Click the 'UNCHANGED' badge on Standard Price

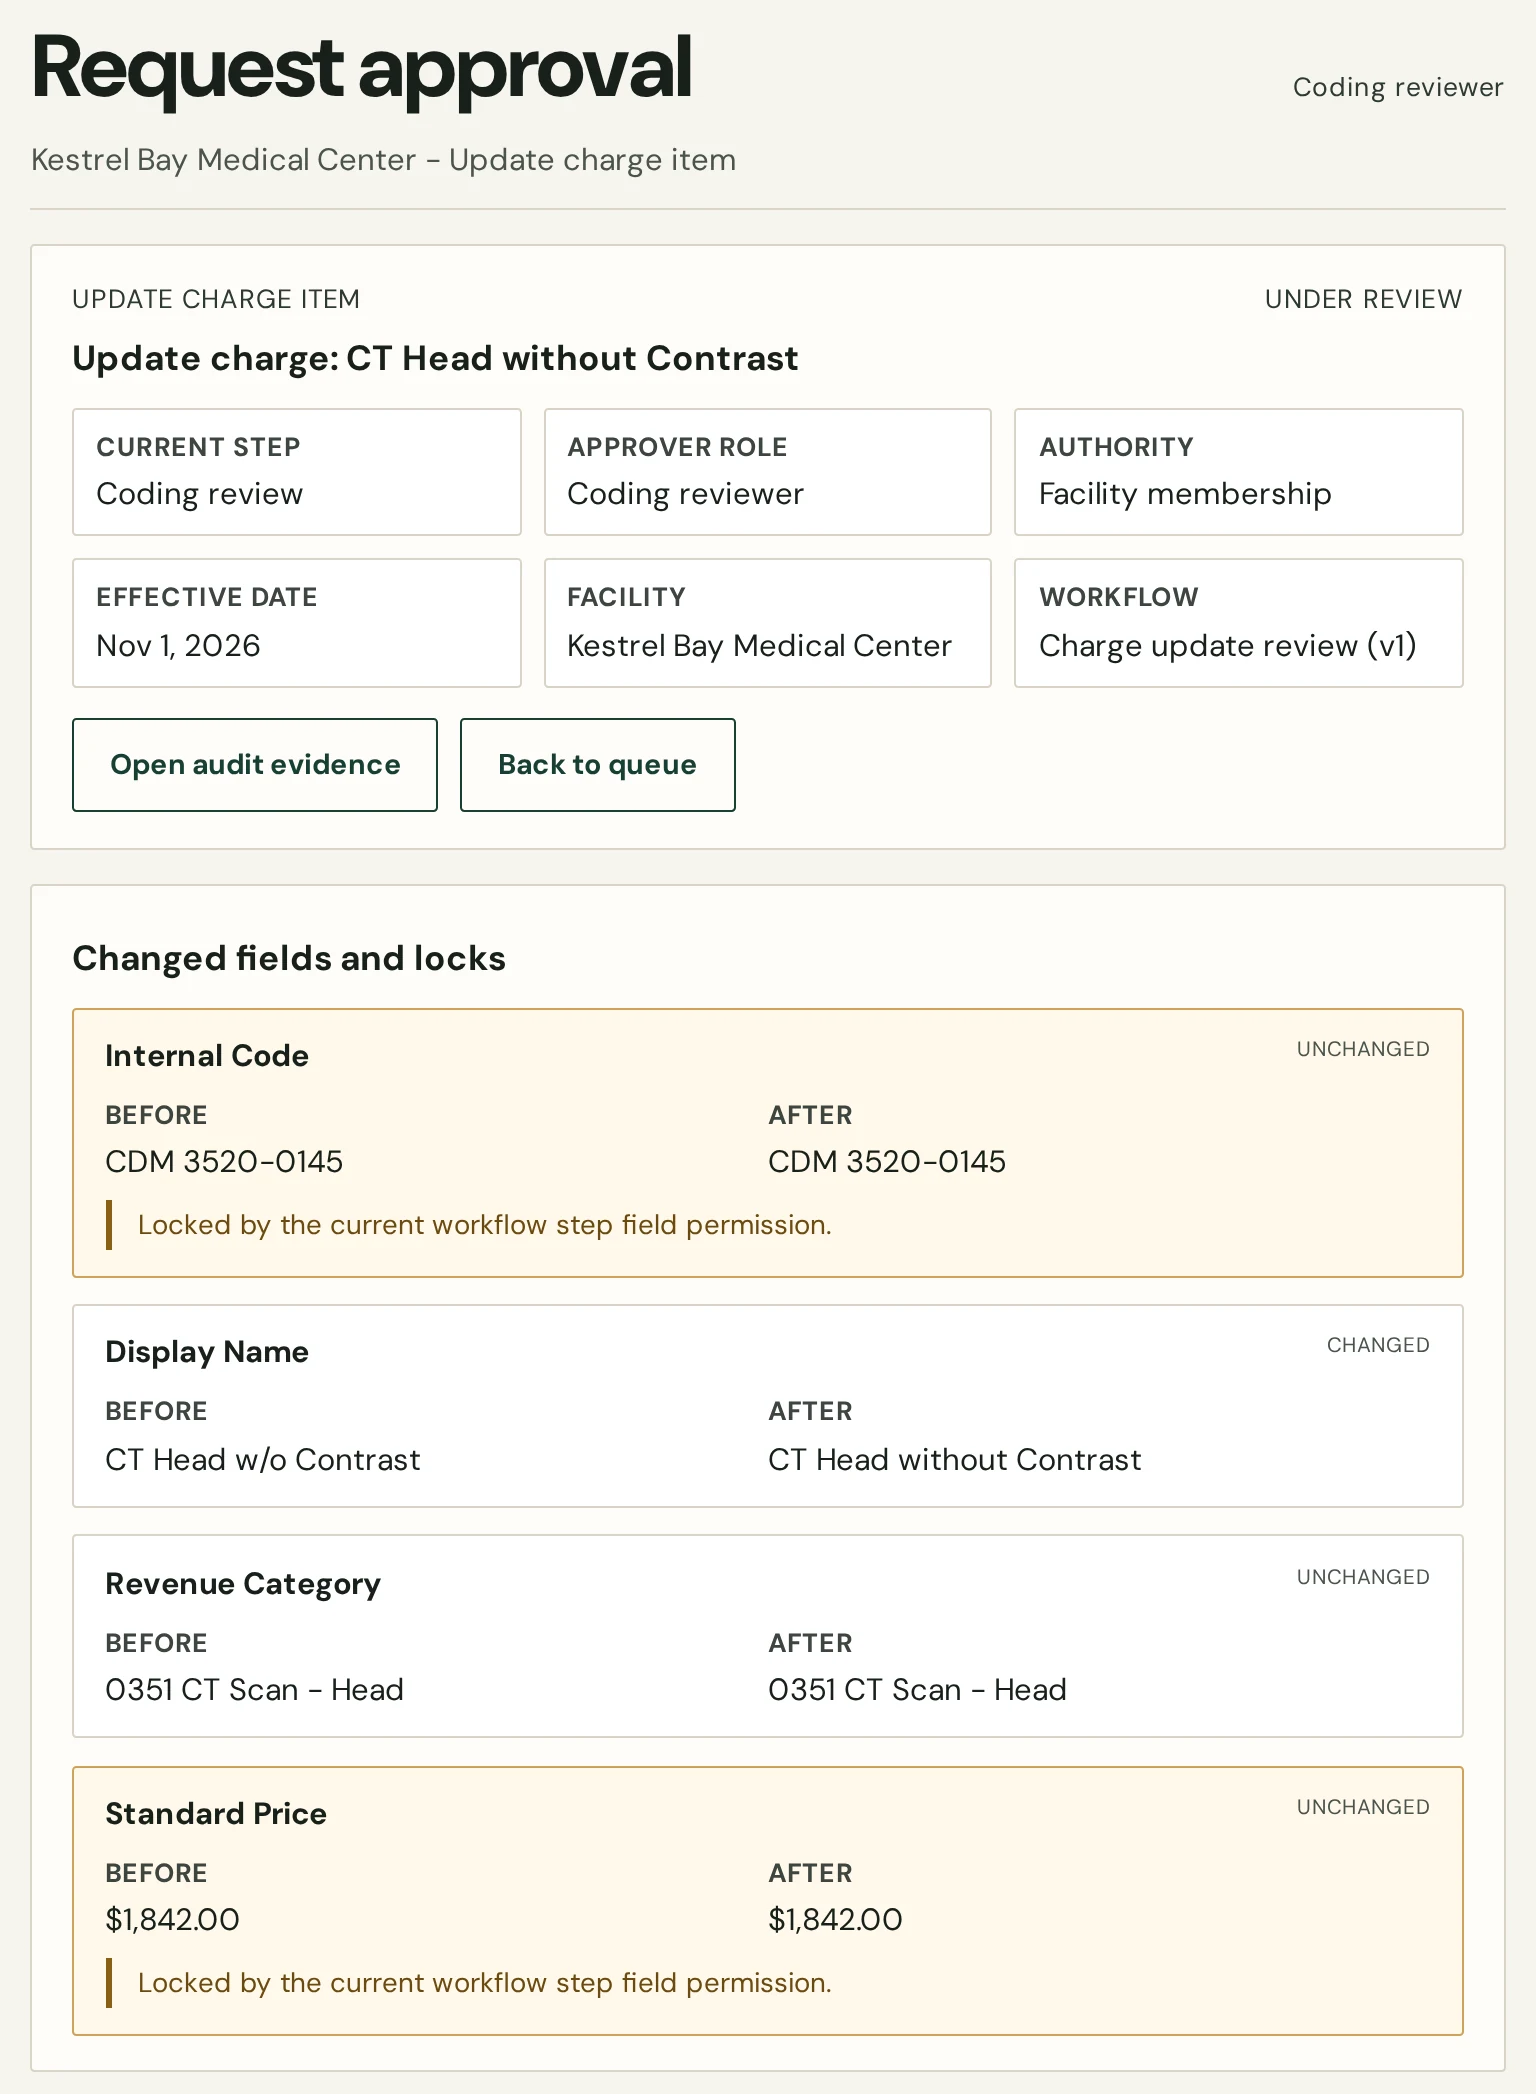1363,1807
